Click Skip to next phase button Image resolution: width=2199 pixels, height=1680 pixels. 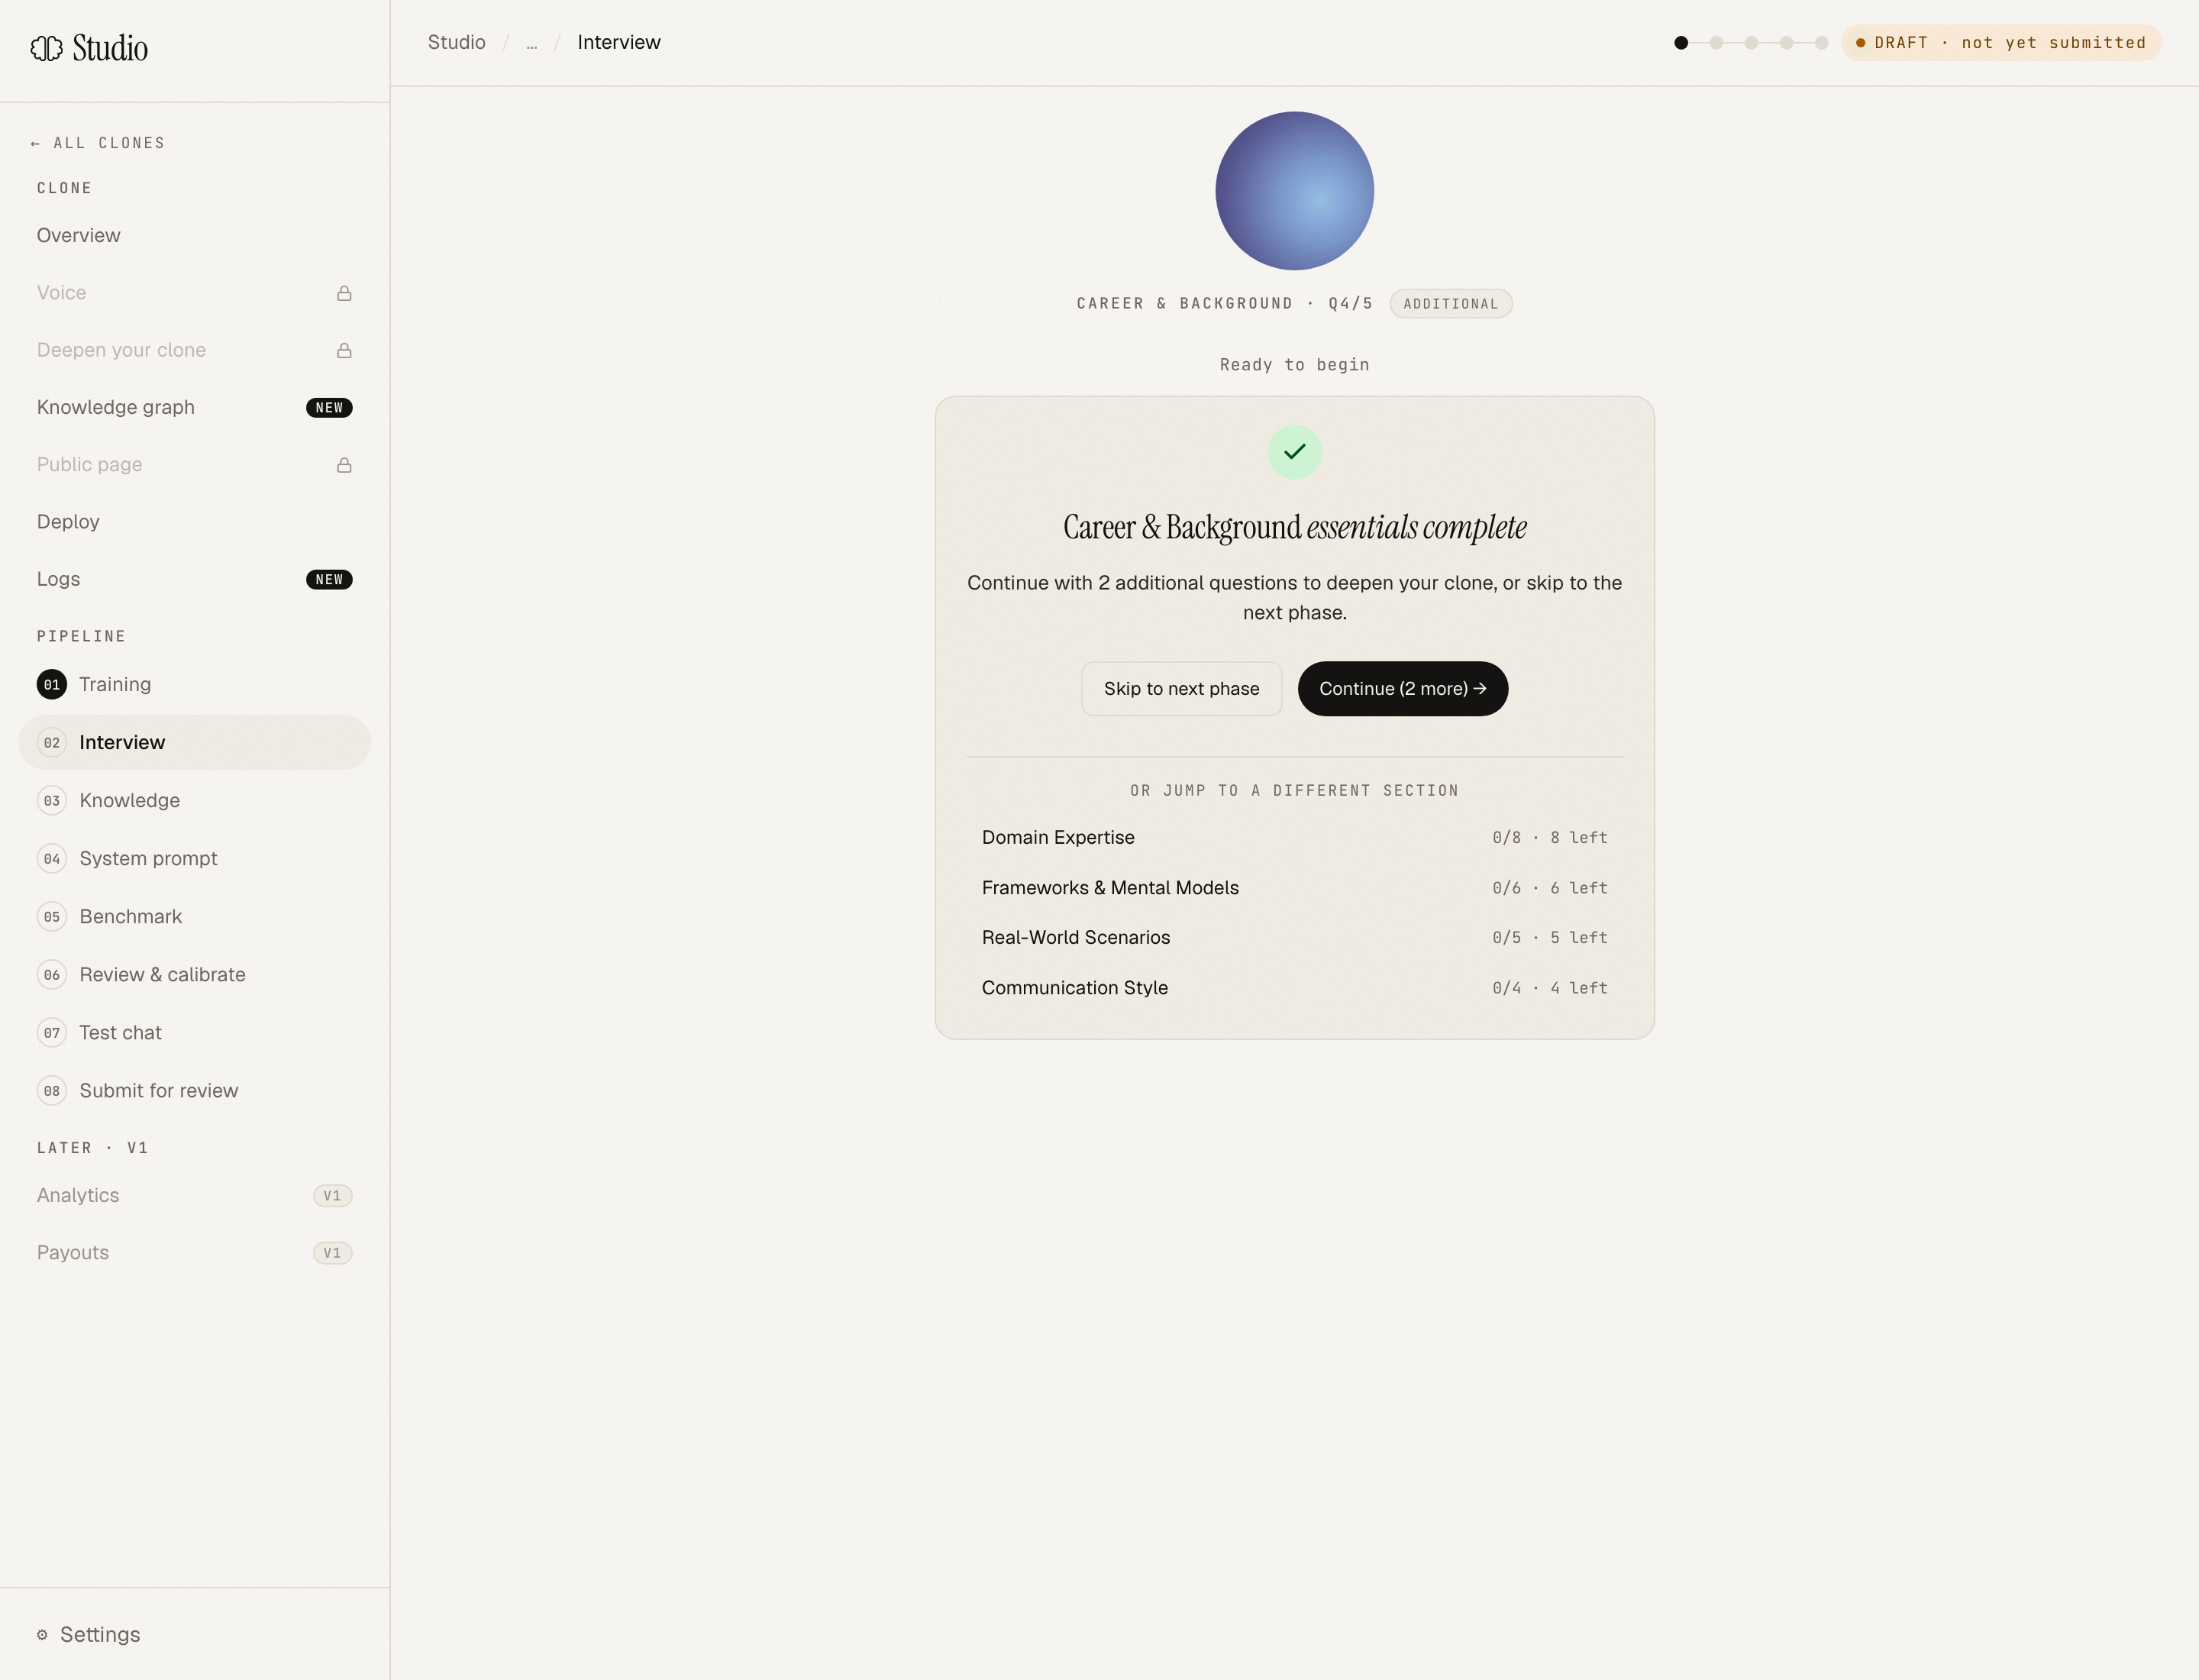(x=1181, y=689)
